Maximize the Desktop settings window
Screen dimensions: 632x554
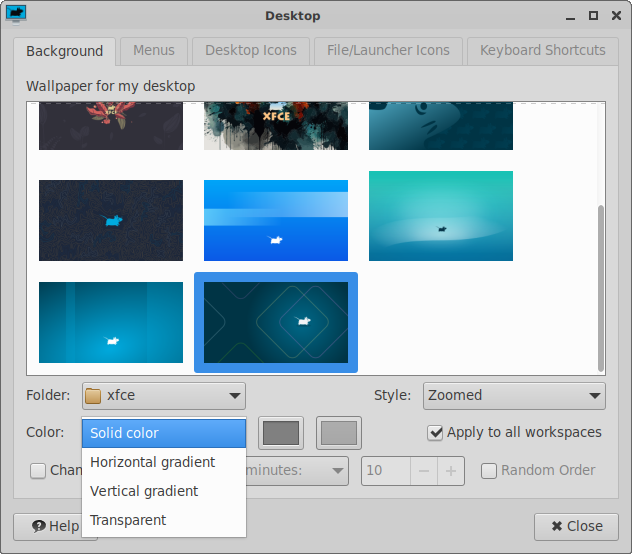pyautogui.click(x=593, y=15)
